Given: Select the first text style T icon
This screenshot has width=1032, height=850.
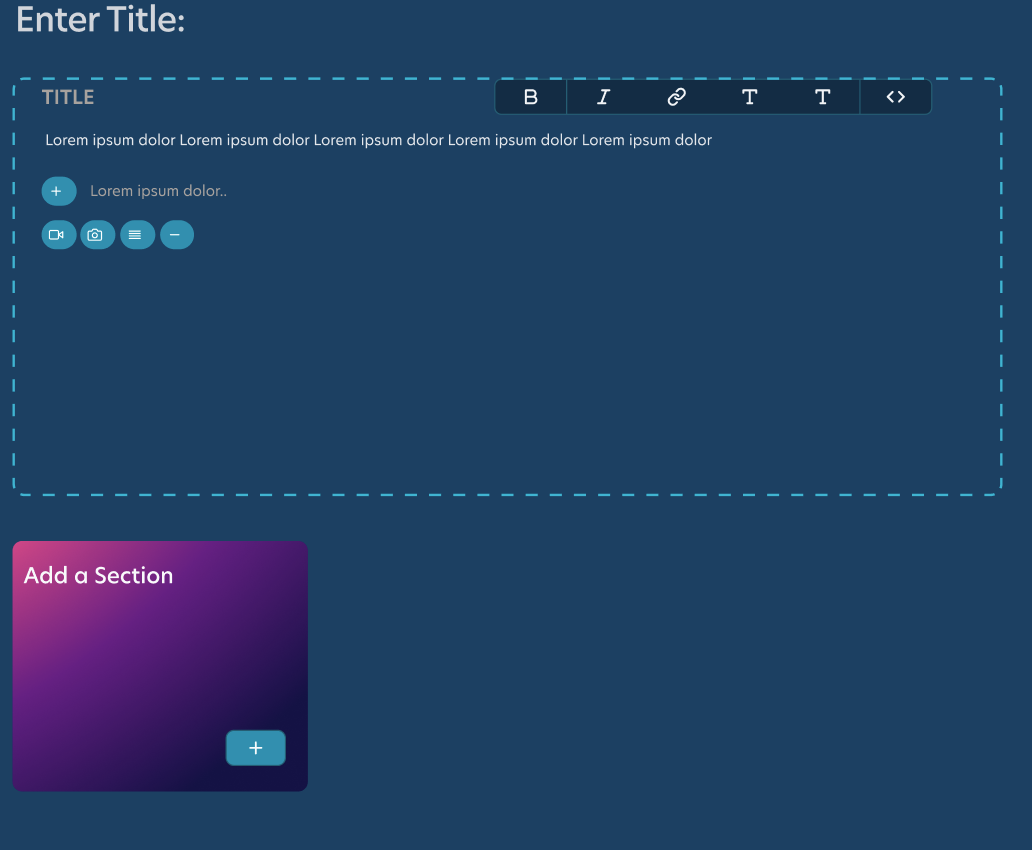Looking at the screenshot, I should click(x=749, y=97).
